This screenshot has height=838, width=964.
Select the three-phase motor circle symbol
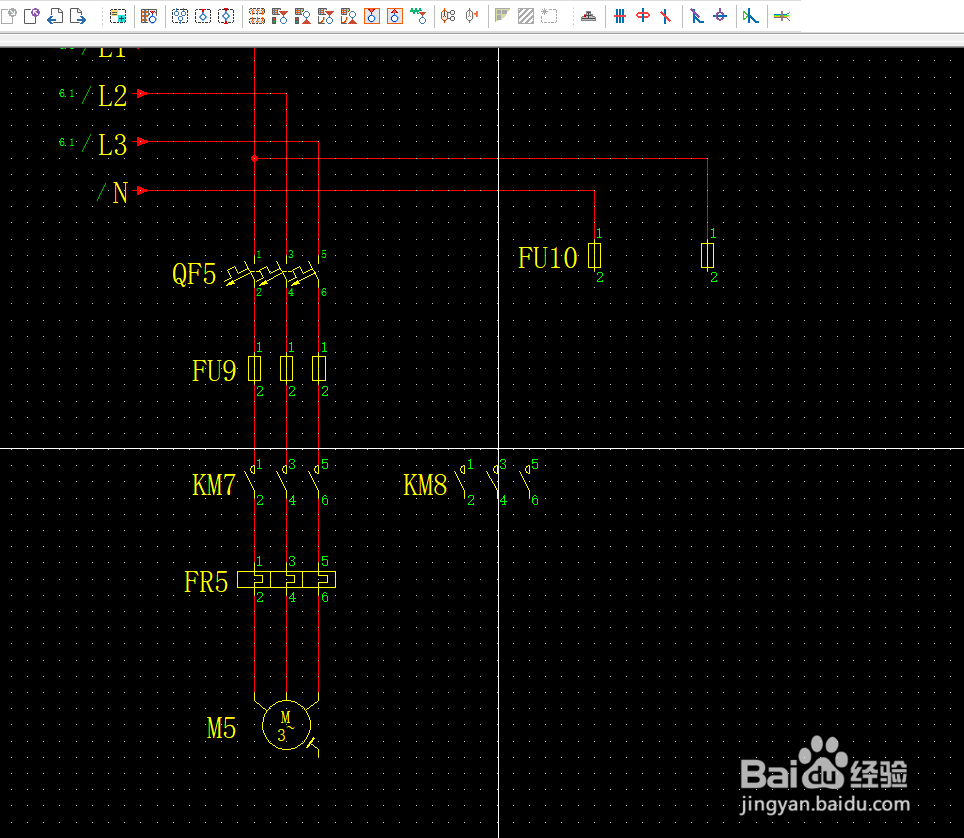(286, 725)
